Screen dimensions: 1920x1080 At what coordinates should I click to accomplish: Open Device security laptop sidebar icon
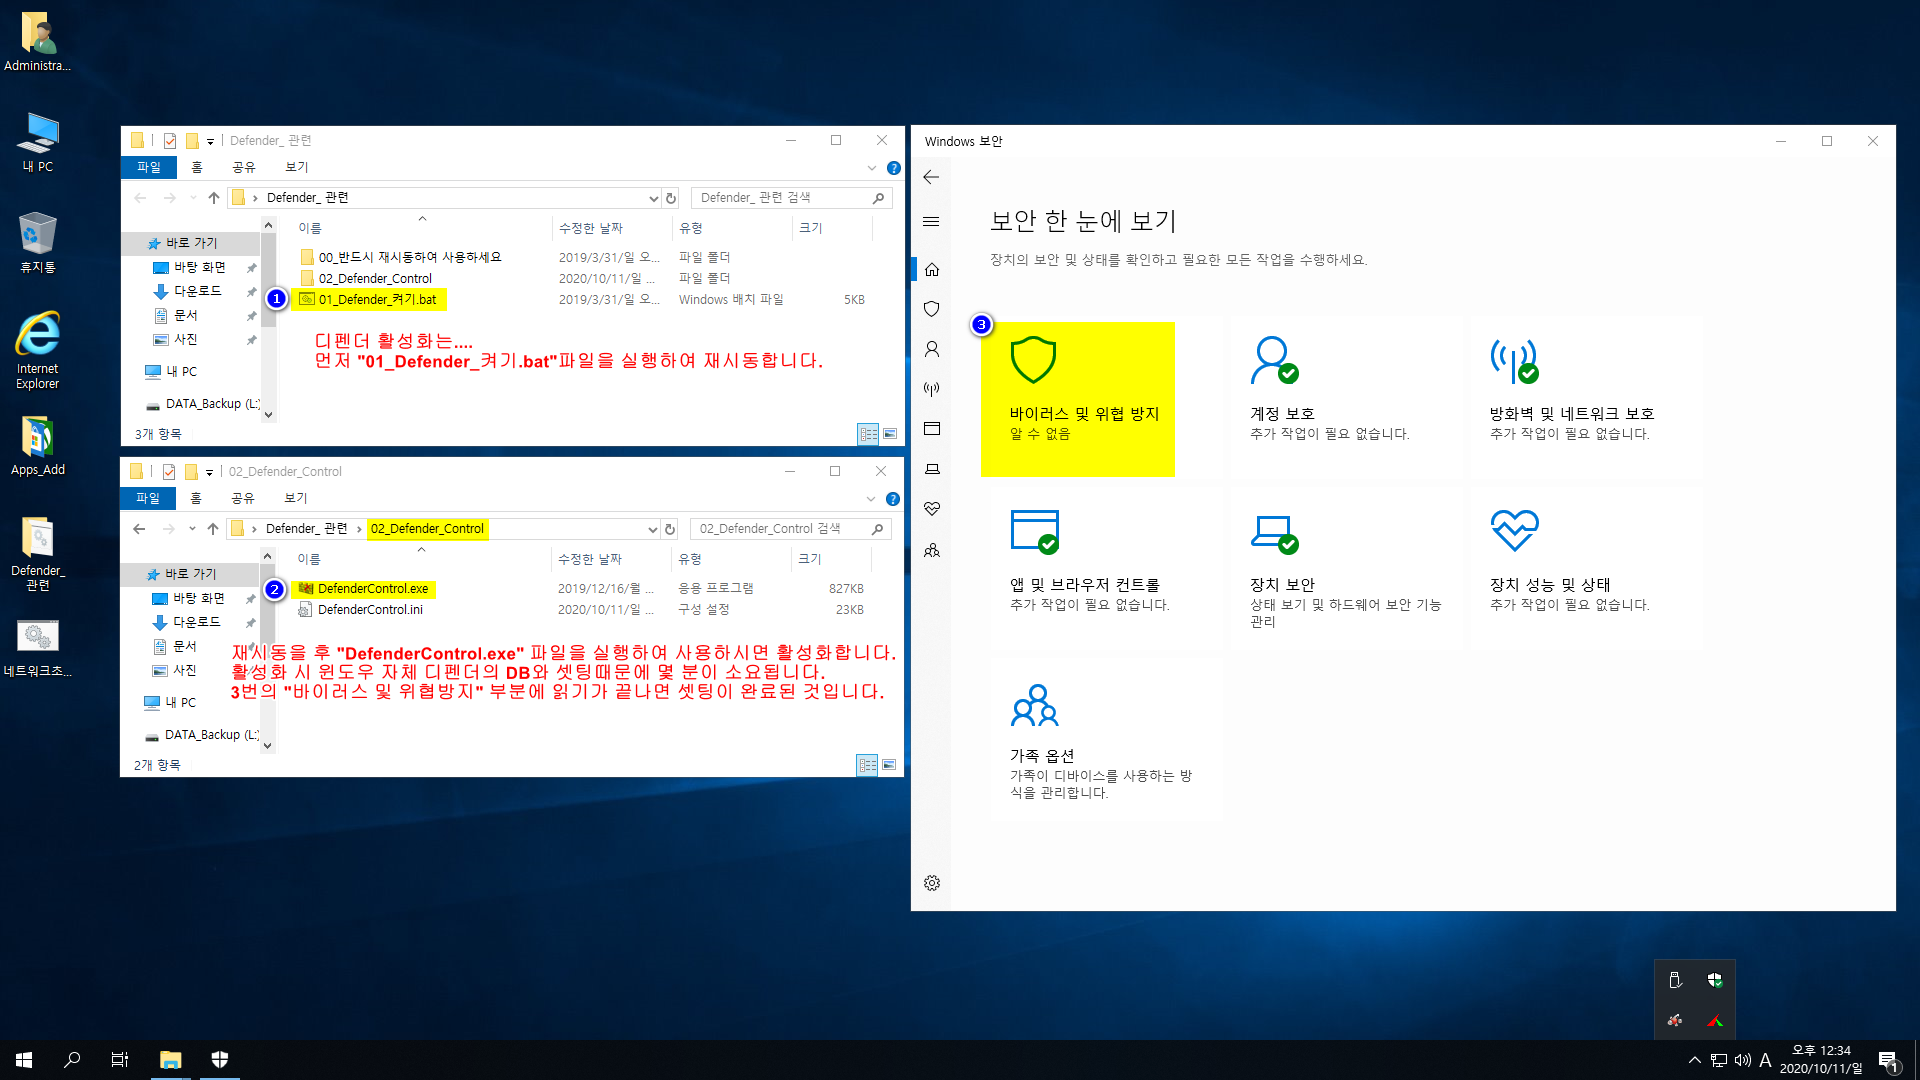pos(931,469)
